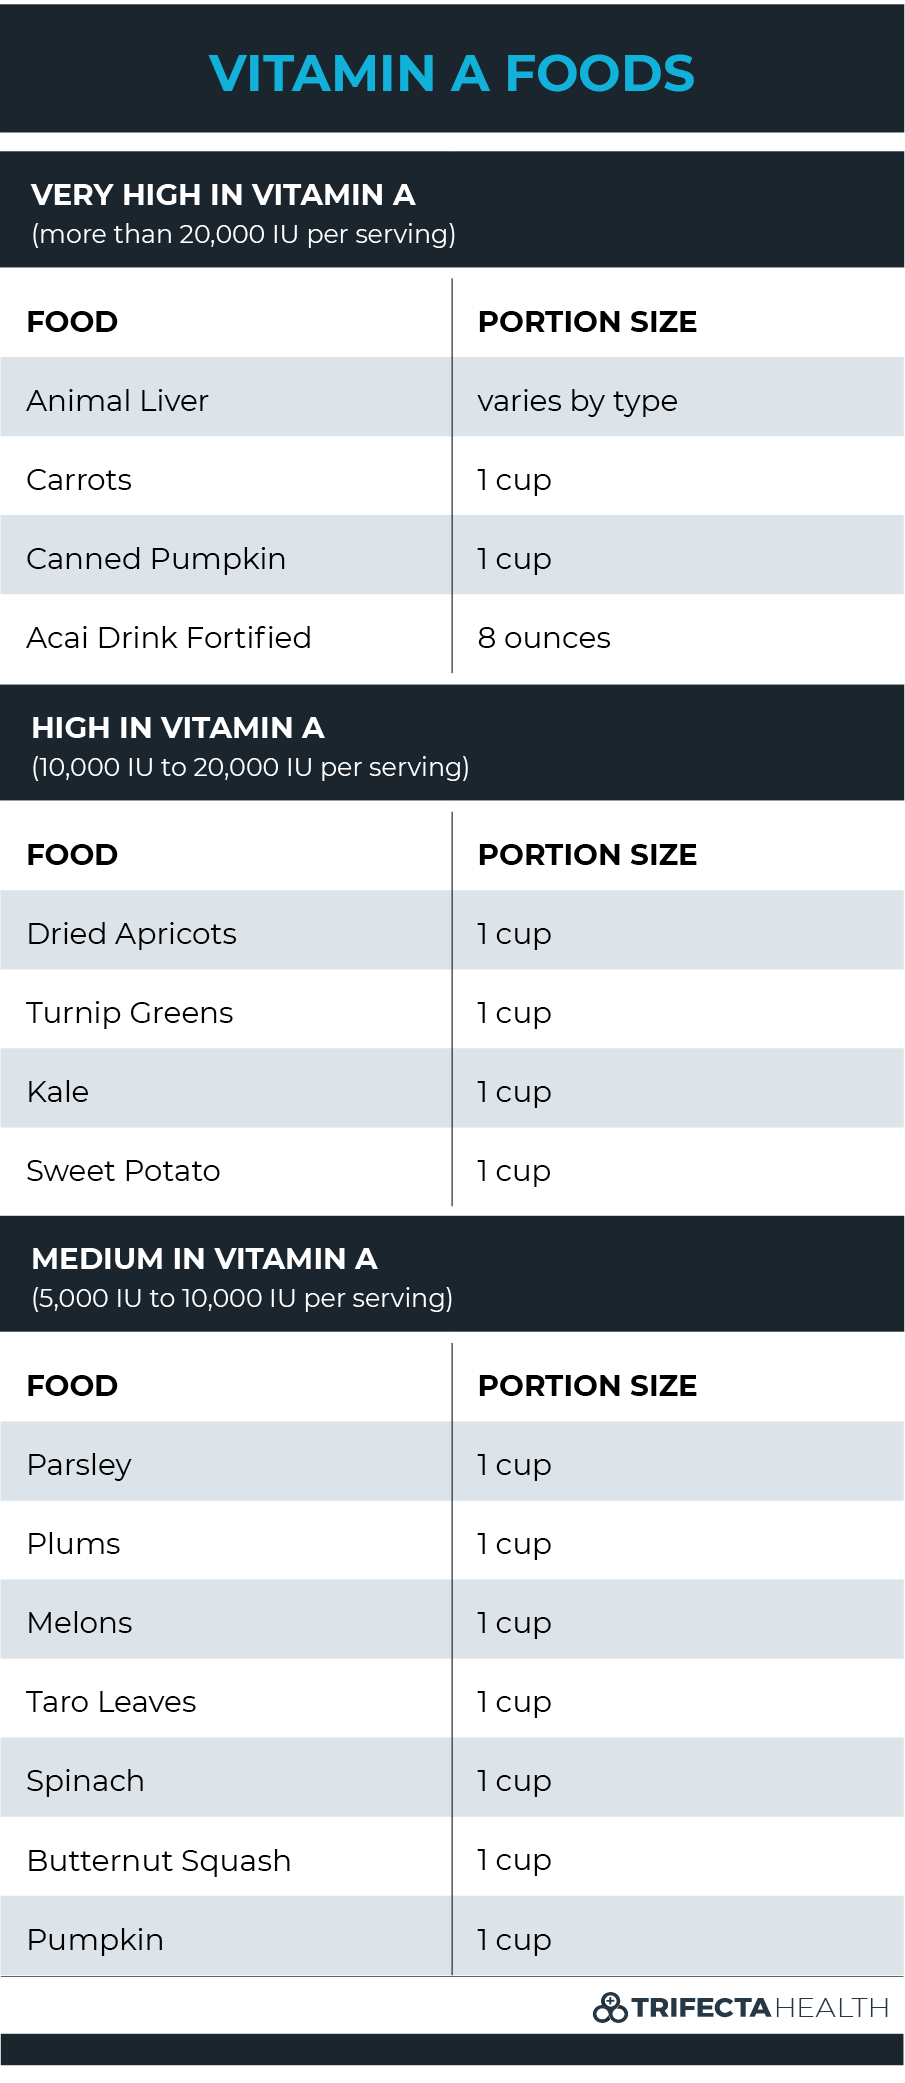
Task: Click the TRIFECTA HEALTH brand text
Action: [x=760, y=2008]
